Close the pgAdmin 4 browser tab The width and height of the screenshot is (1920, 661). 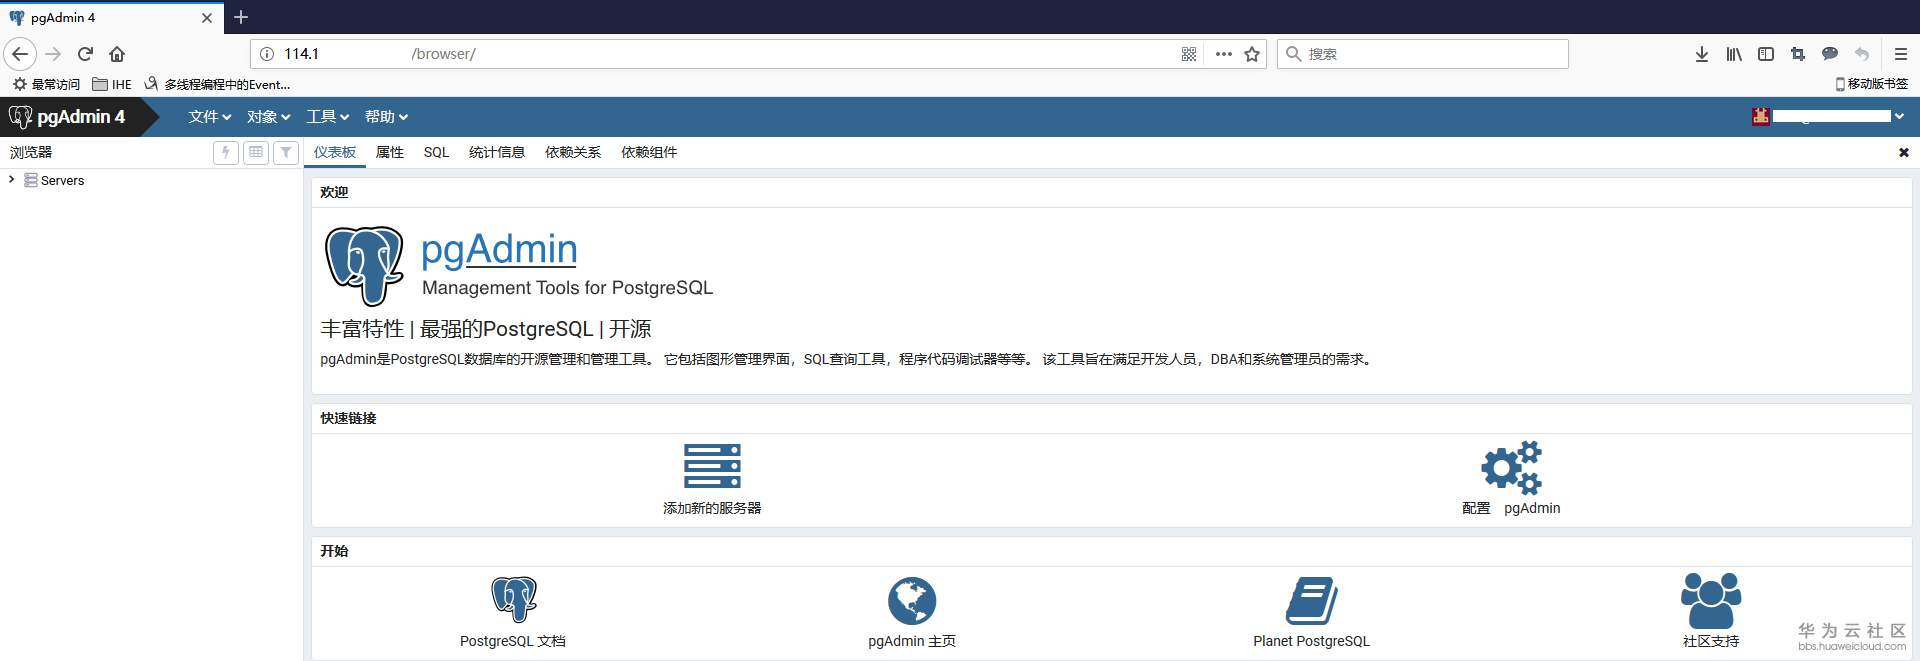pos(207,18)
